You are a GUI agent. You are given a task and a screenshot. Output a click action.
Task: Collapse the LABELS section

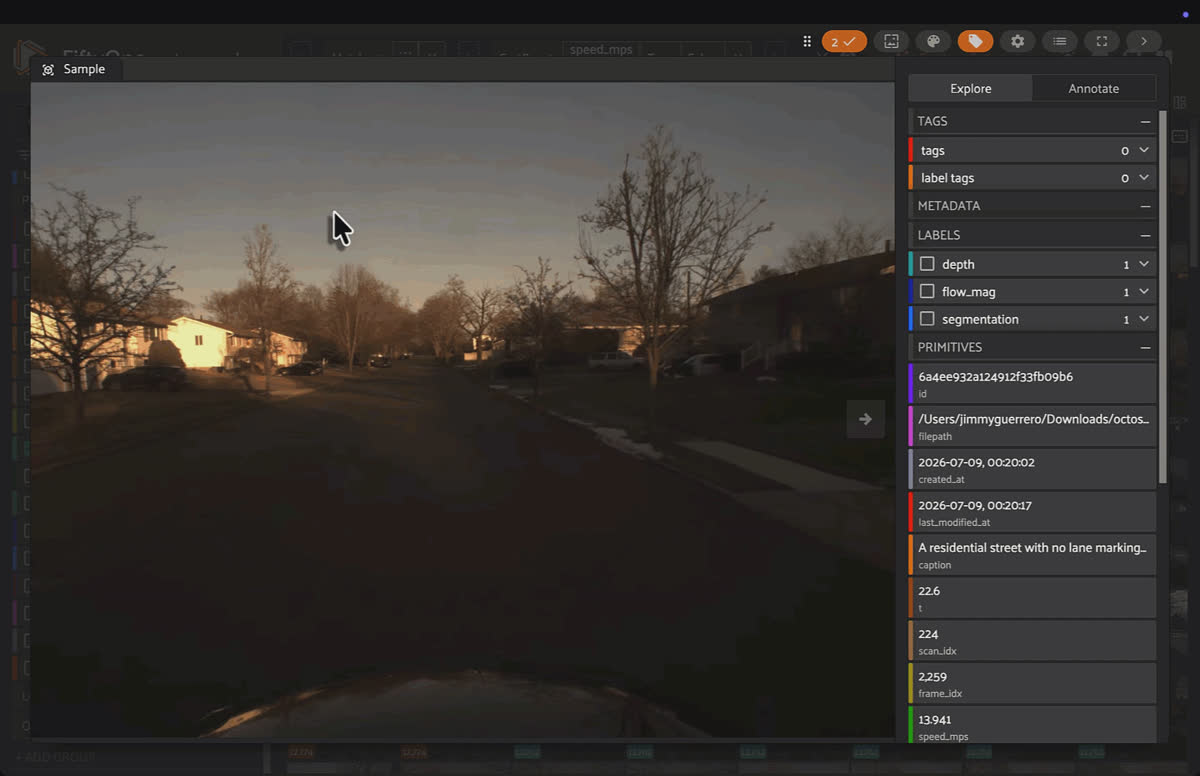(1145, 235)
